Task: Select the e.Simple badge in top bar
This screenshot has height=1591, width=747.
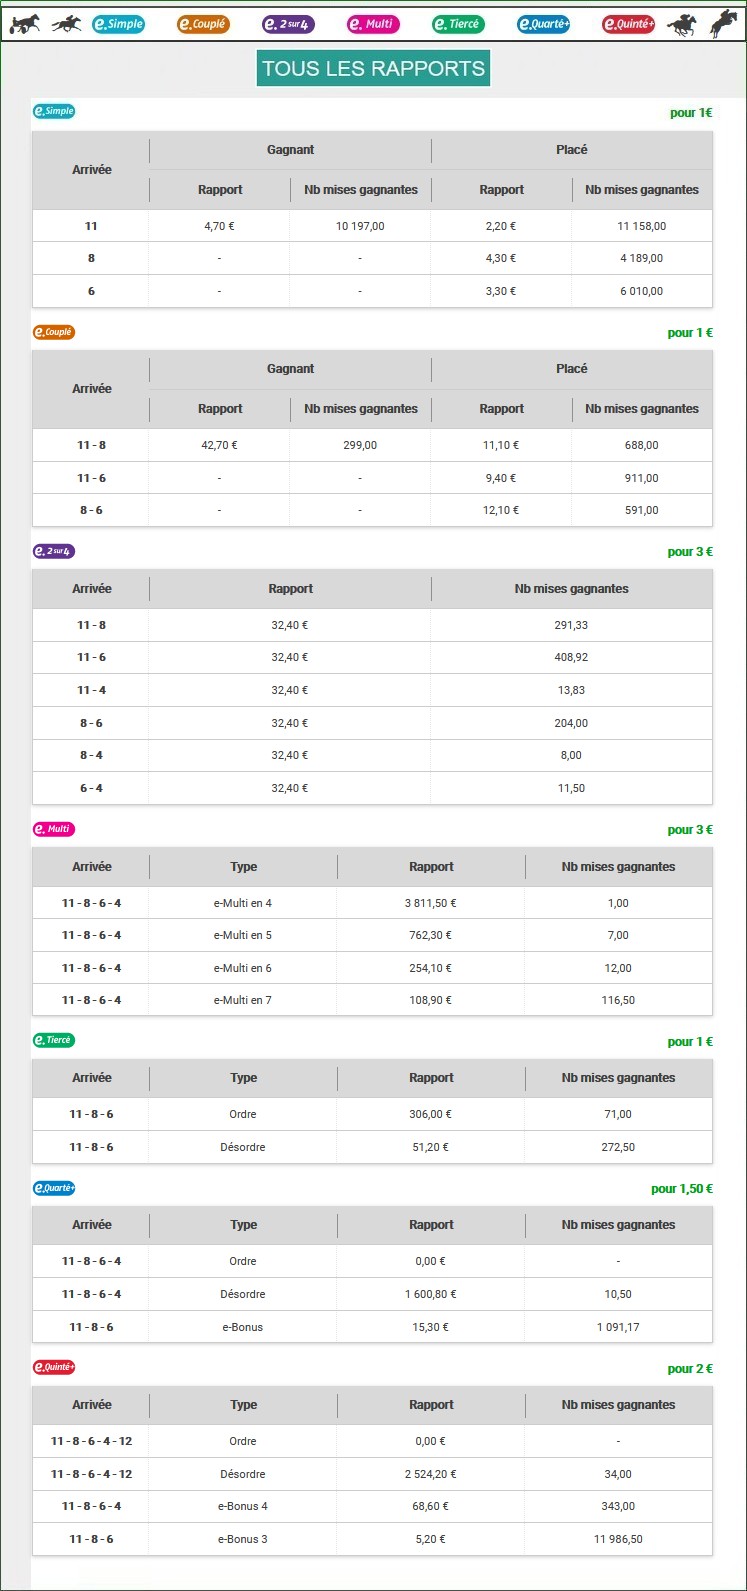Action: coord(118,24)
